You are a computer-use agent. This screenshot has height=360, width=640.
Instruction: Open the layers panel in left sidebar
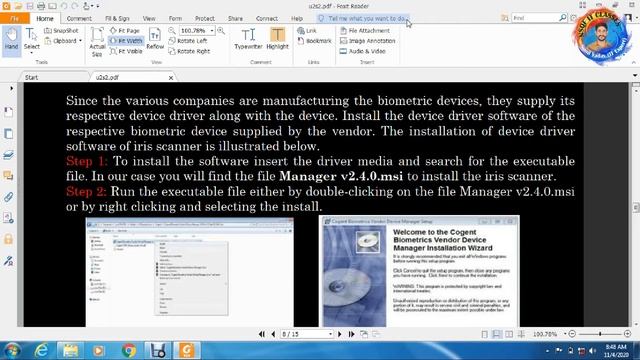[8, 155]
